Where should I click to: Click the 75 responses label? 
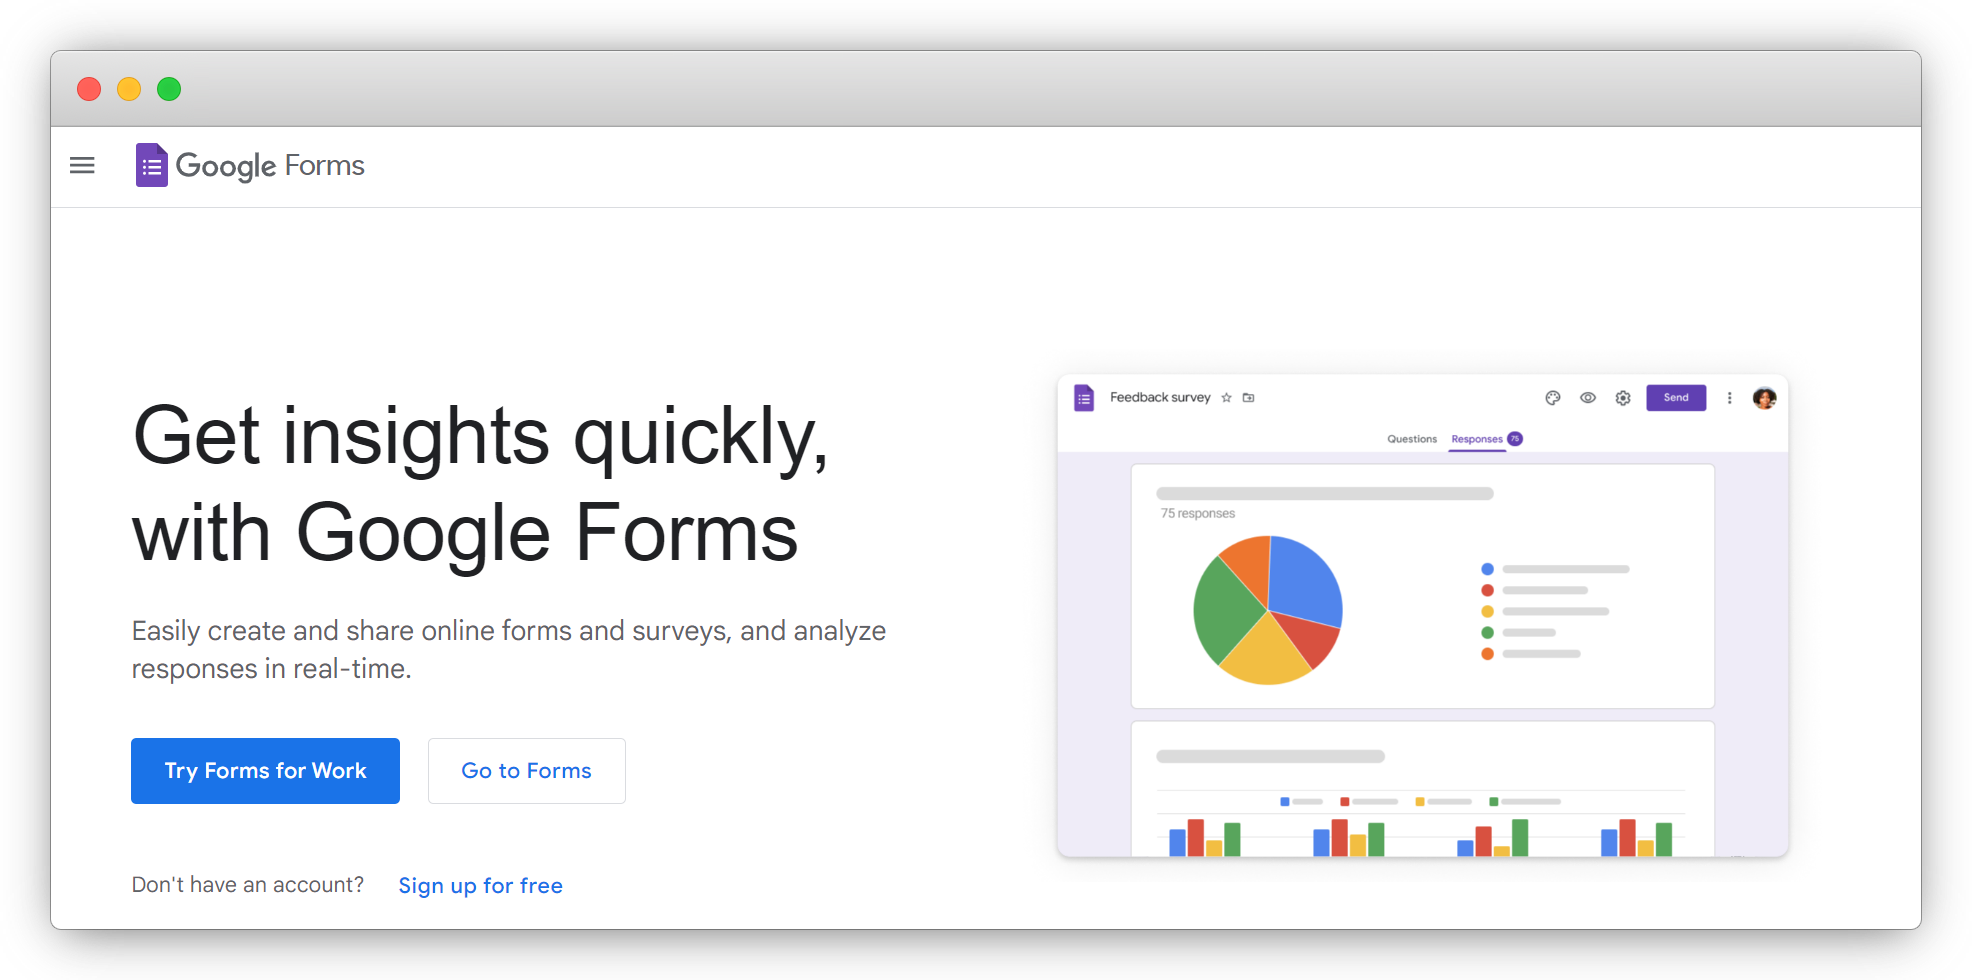click(x=1198, y=514)
